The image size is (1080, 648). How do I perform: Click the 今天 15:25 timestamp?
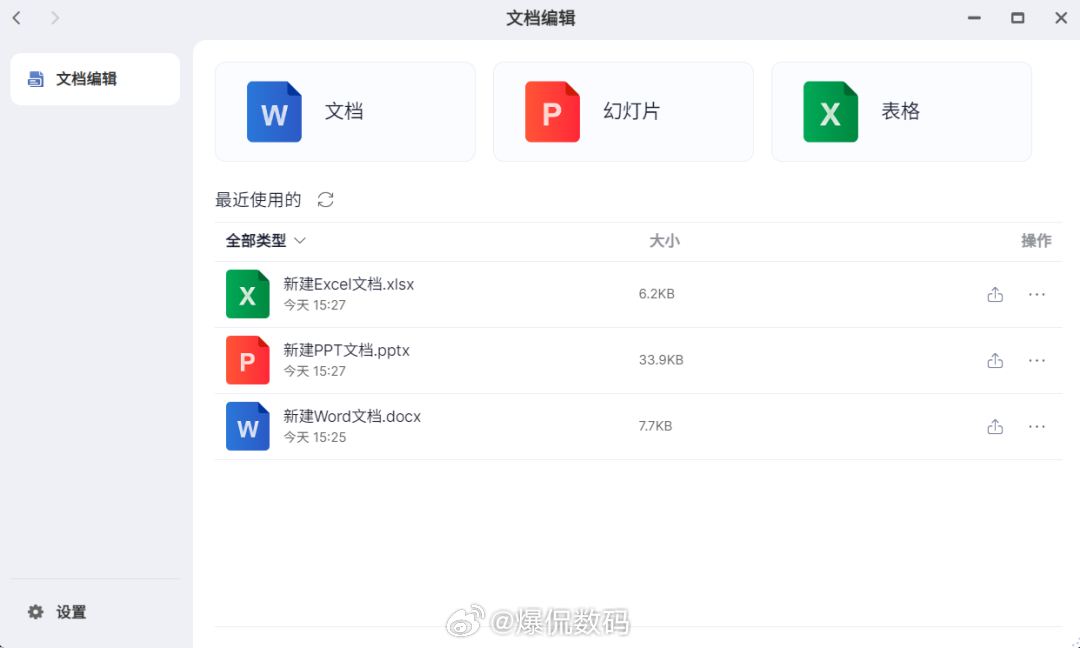click(315, 437)
